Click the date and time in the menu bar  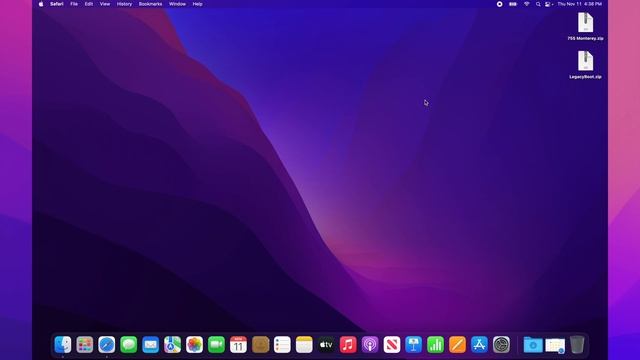point(580,4)
